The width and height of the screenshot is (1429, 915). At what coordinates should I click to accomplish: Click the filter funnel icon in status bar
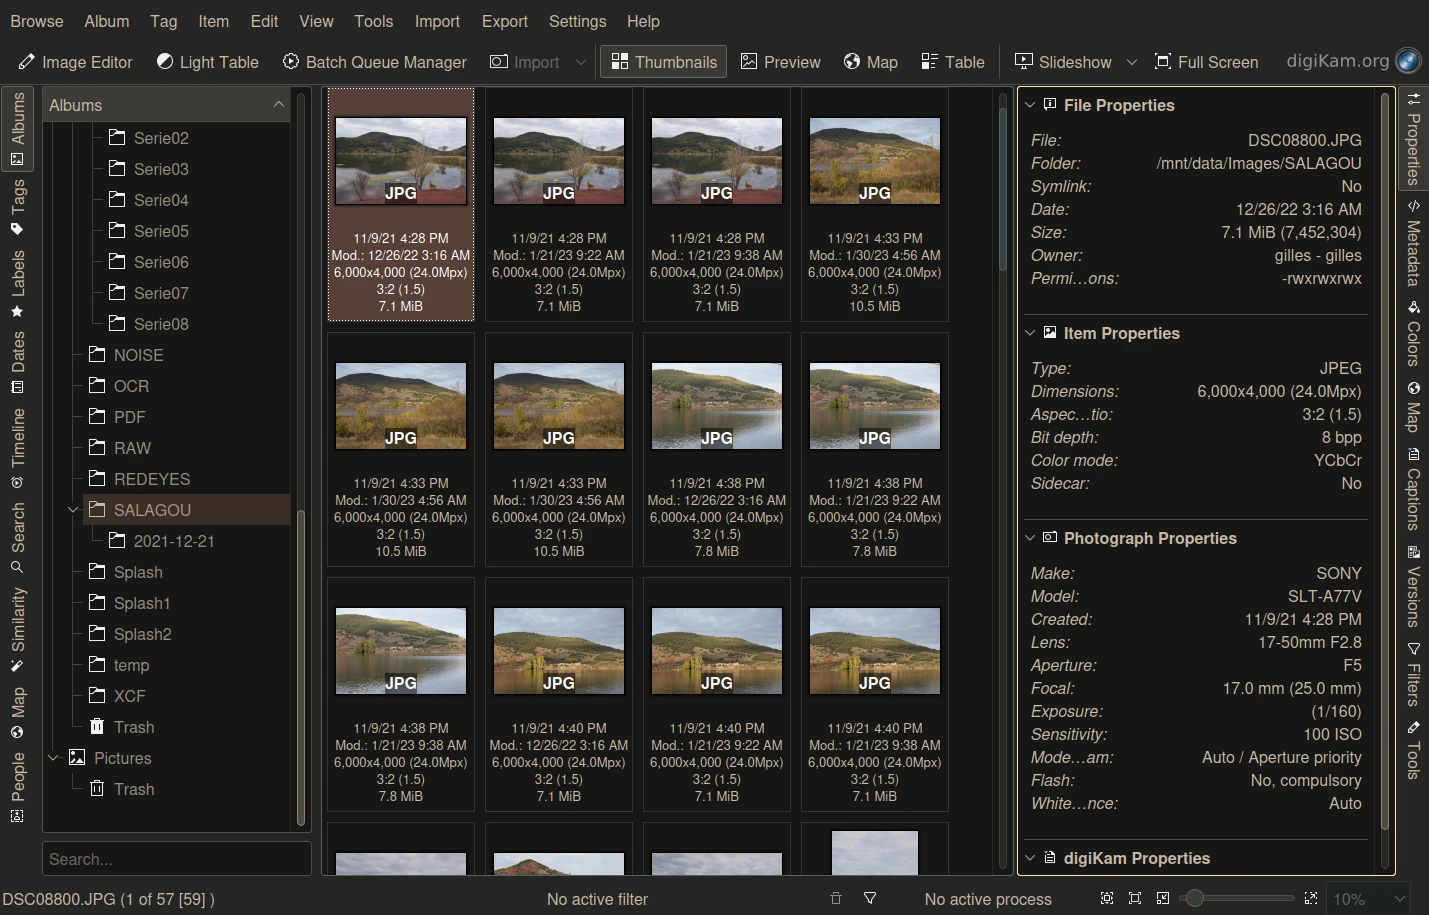pos(870,899)
